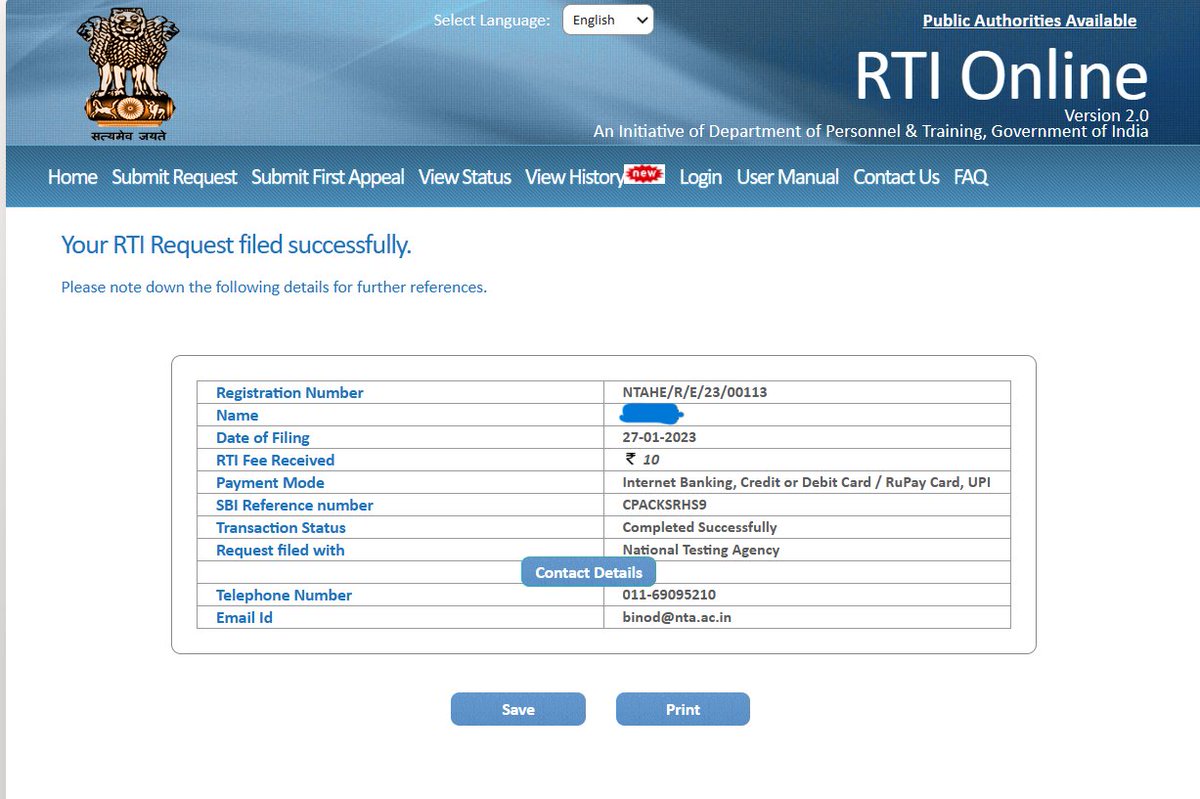Click the 'Version 2.0' text
Viewport: 1200px width, 799px height.
click(1106, 115)
